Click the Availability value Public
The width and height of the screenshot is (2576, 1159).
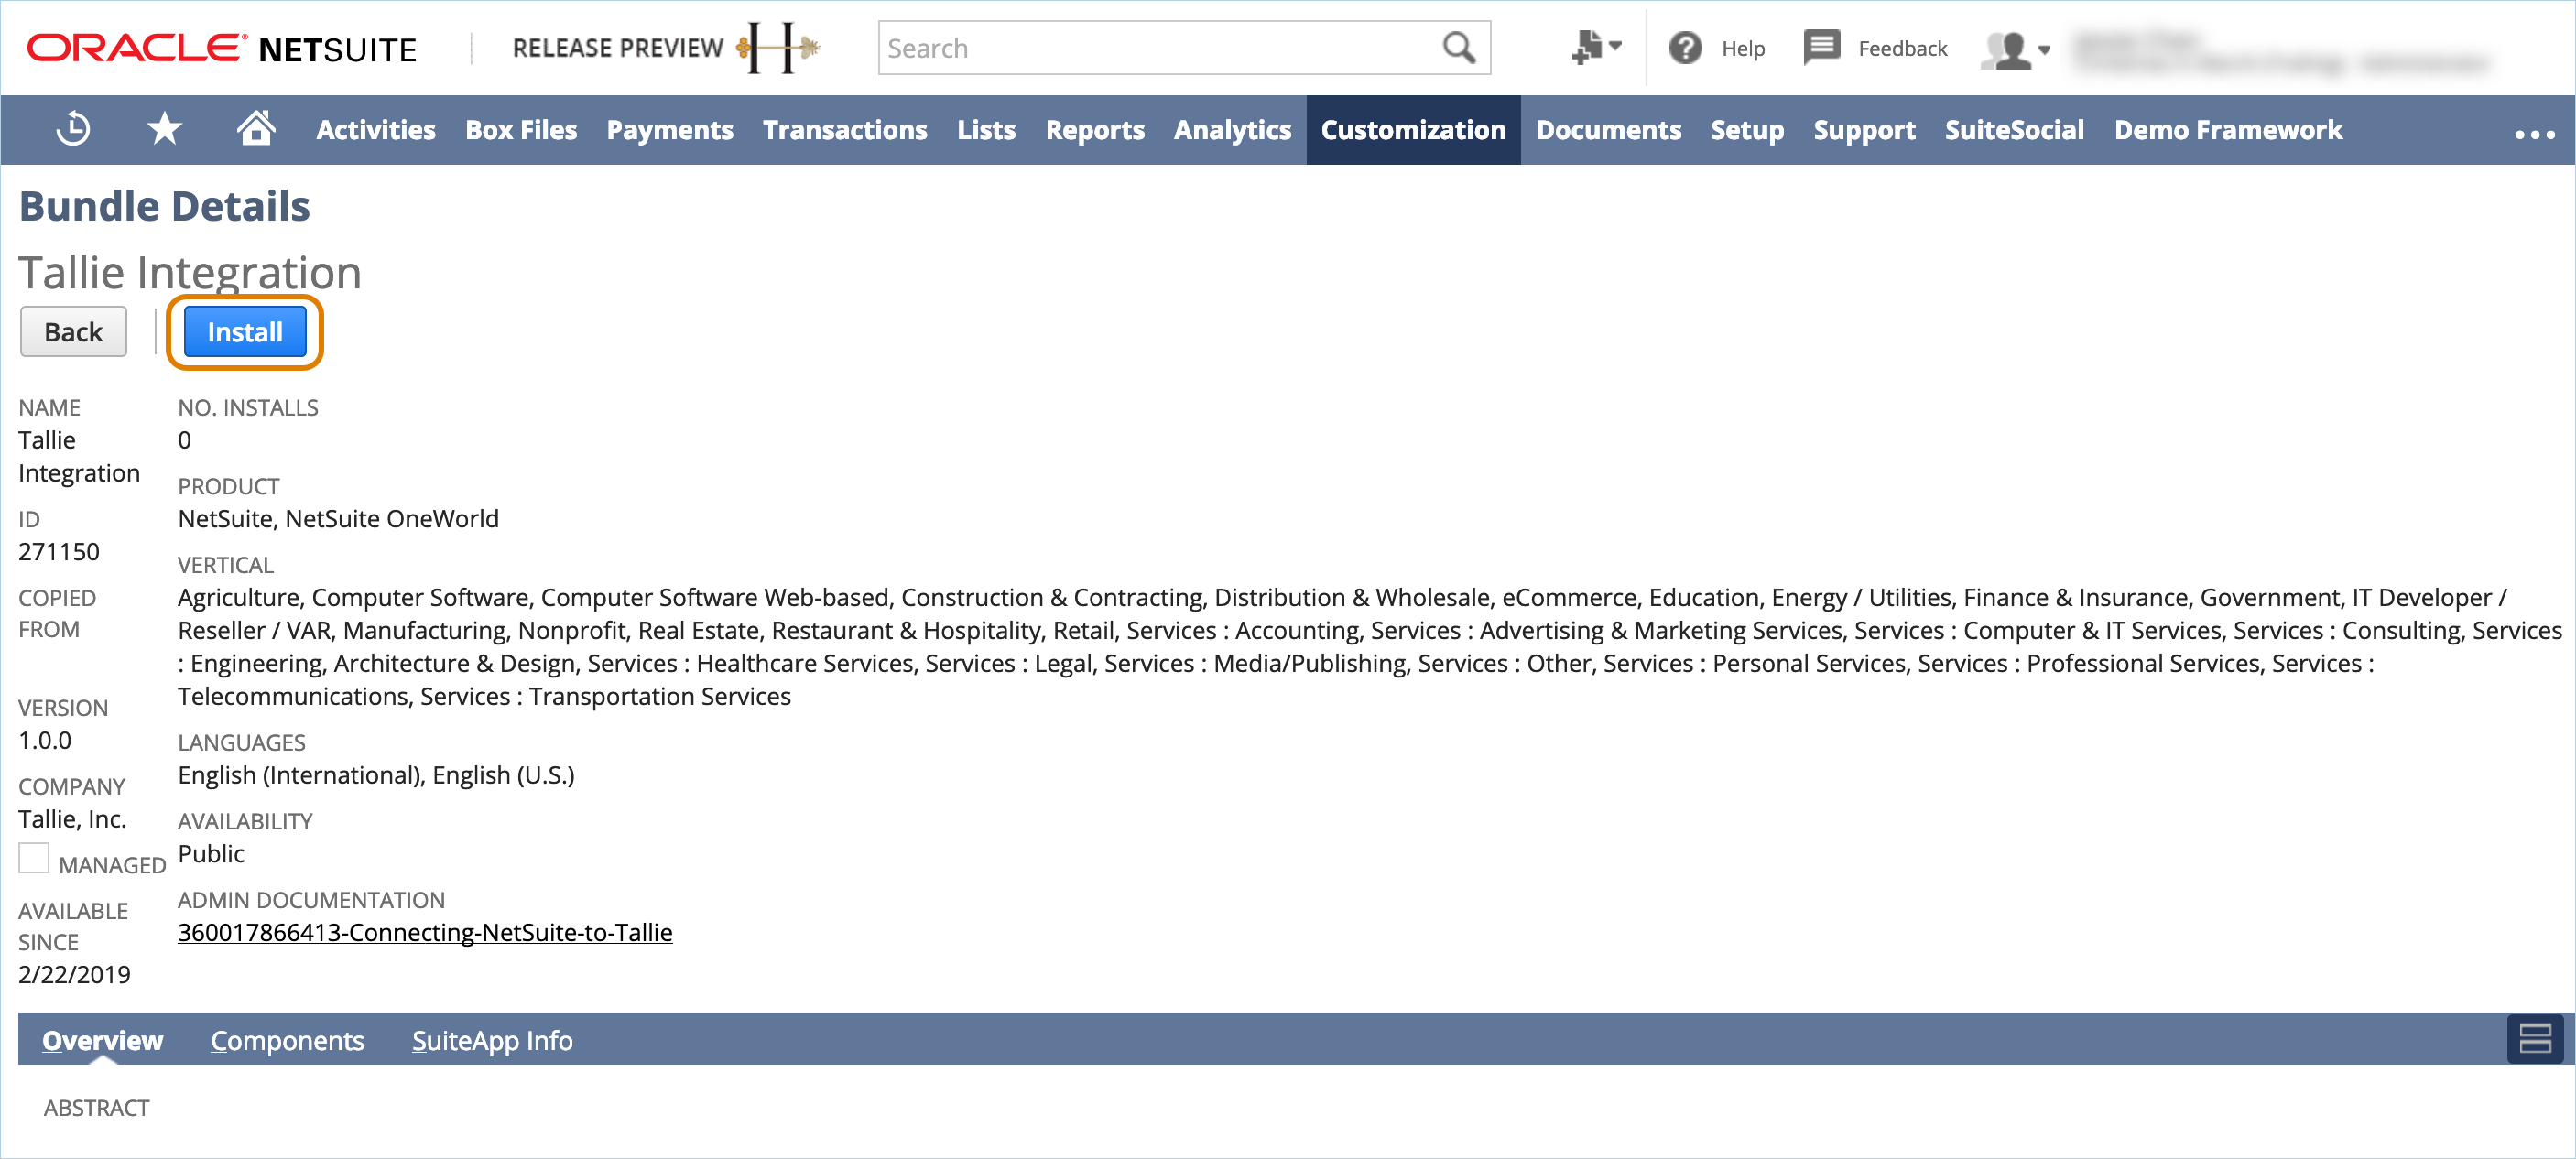(211, 854)
